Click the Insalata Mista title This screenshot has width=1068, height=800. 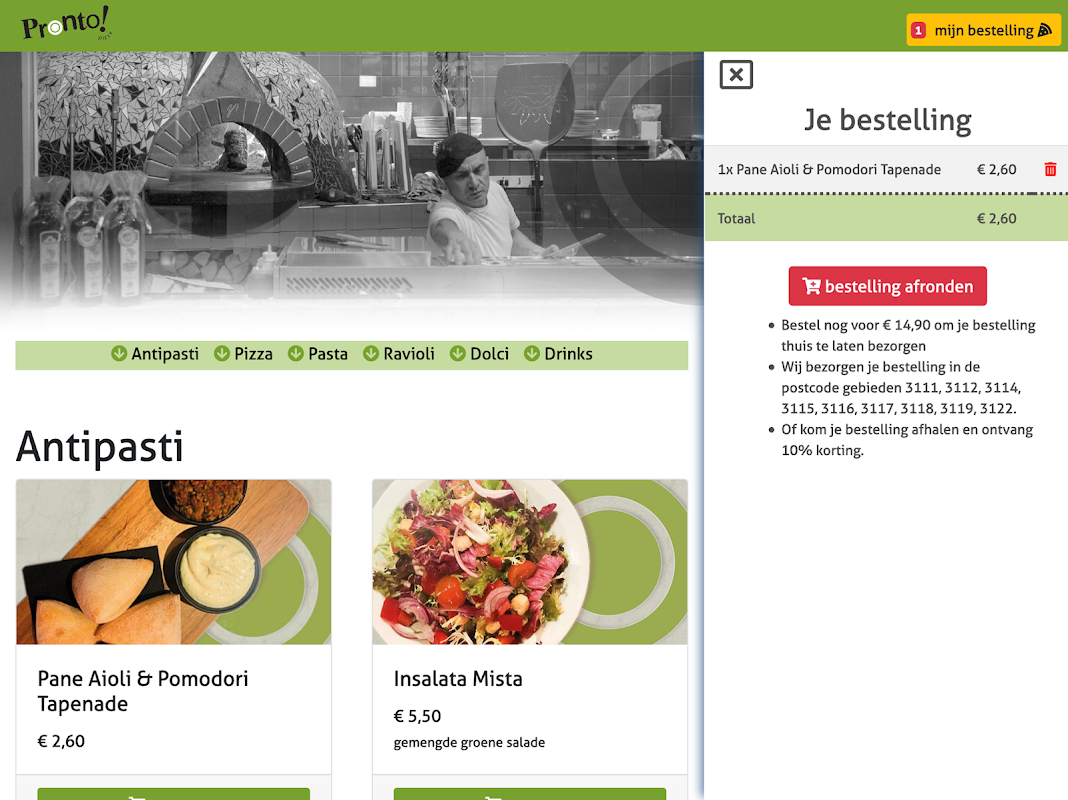[458, 679]
